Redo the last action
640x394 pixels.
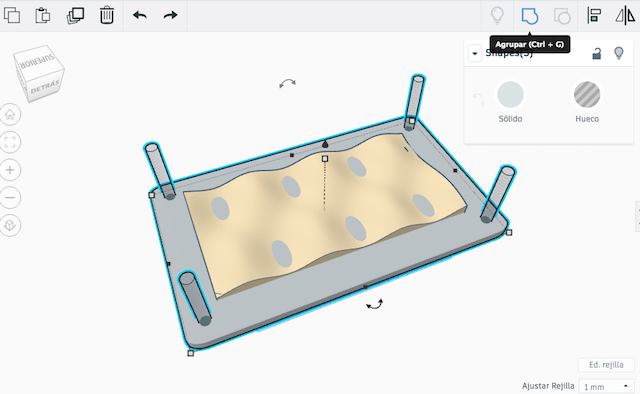(x=170, y=16)
